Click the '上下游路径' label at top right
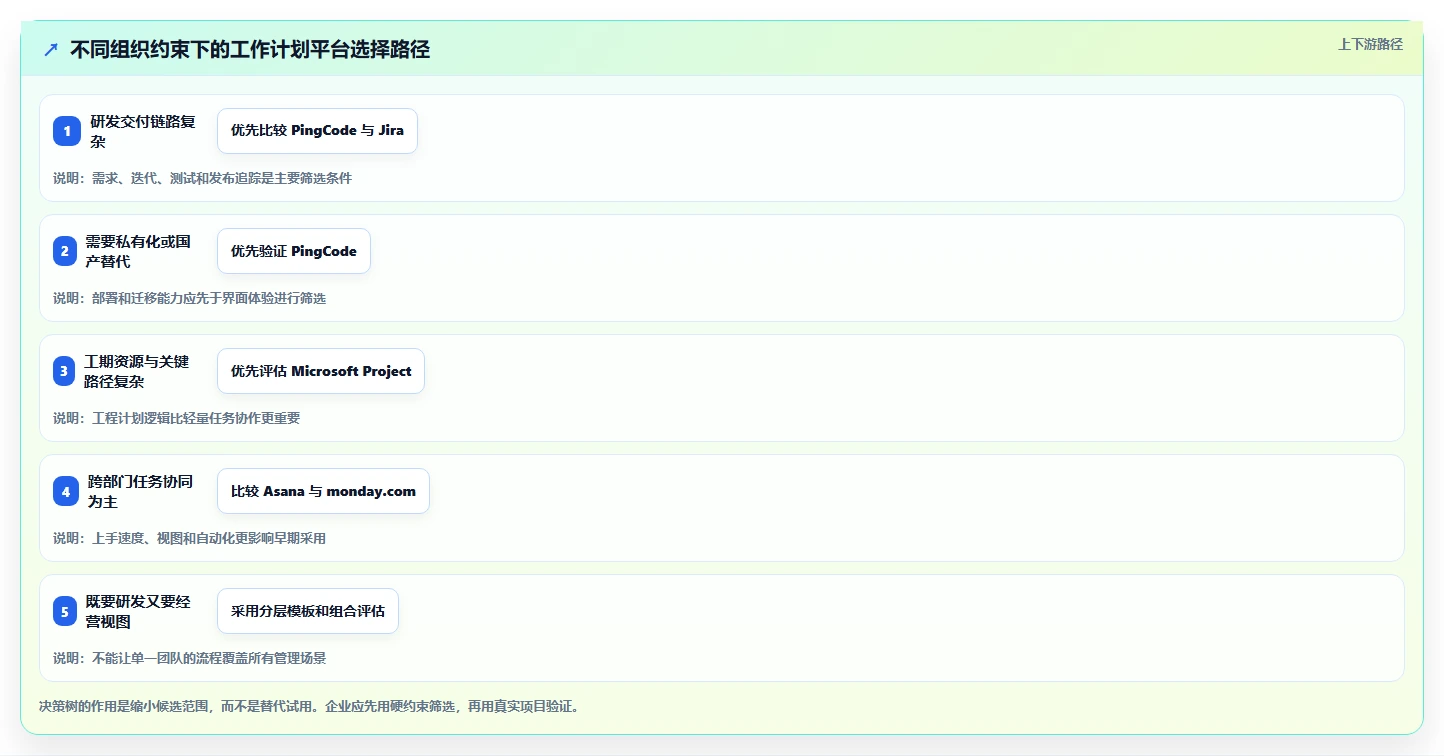 pos(1370,44)
